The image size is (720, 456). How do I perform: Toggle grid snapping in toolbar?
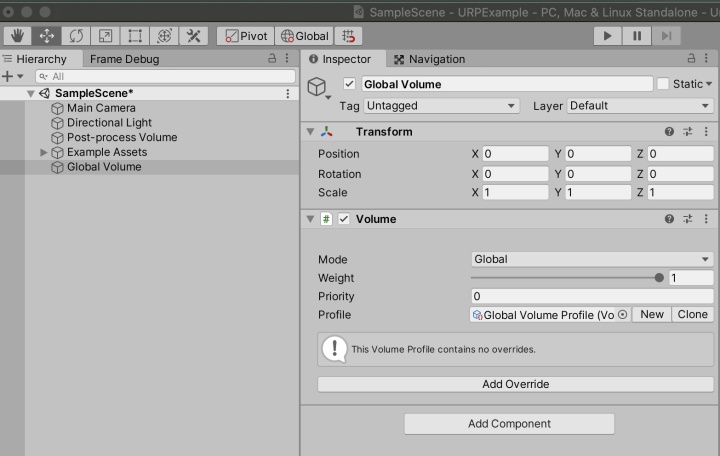(x=349, y=36)
